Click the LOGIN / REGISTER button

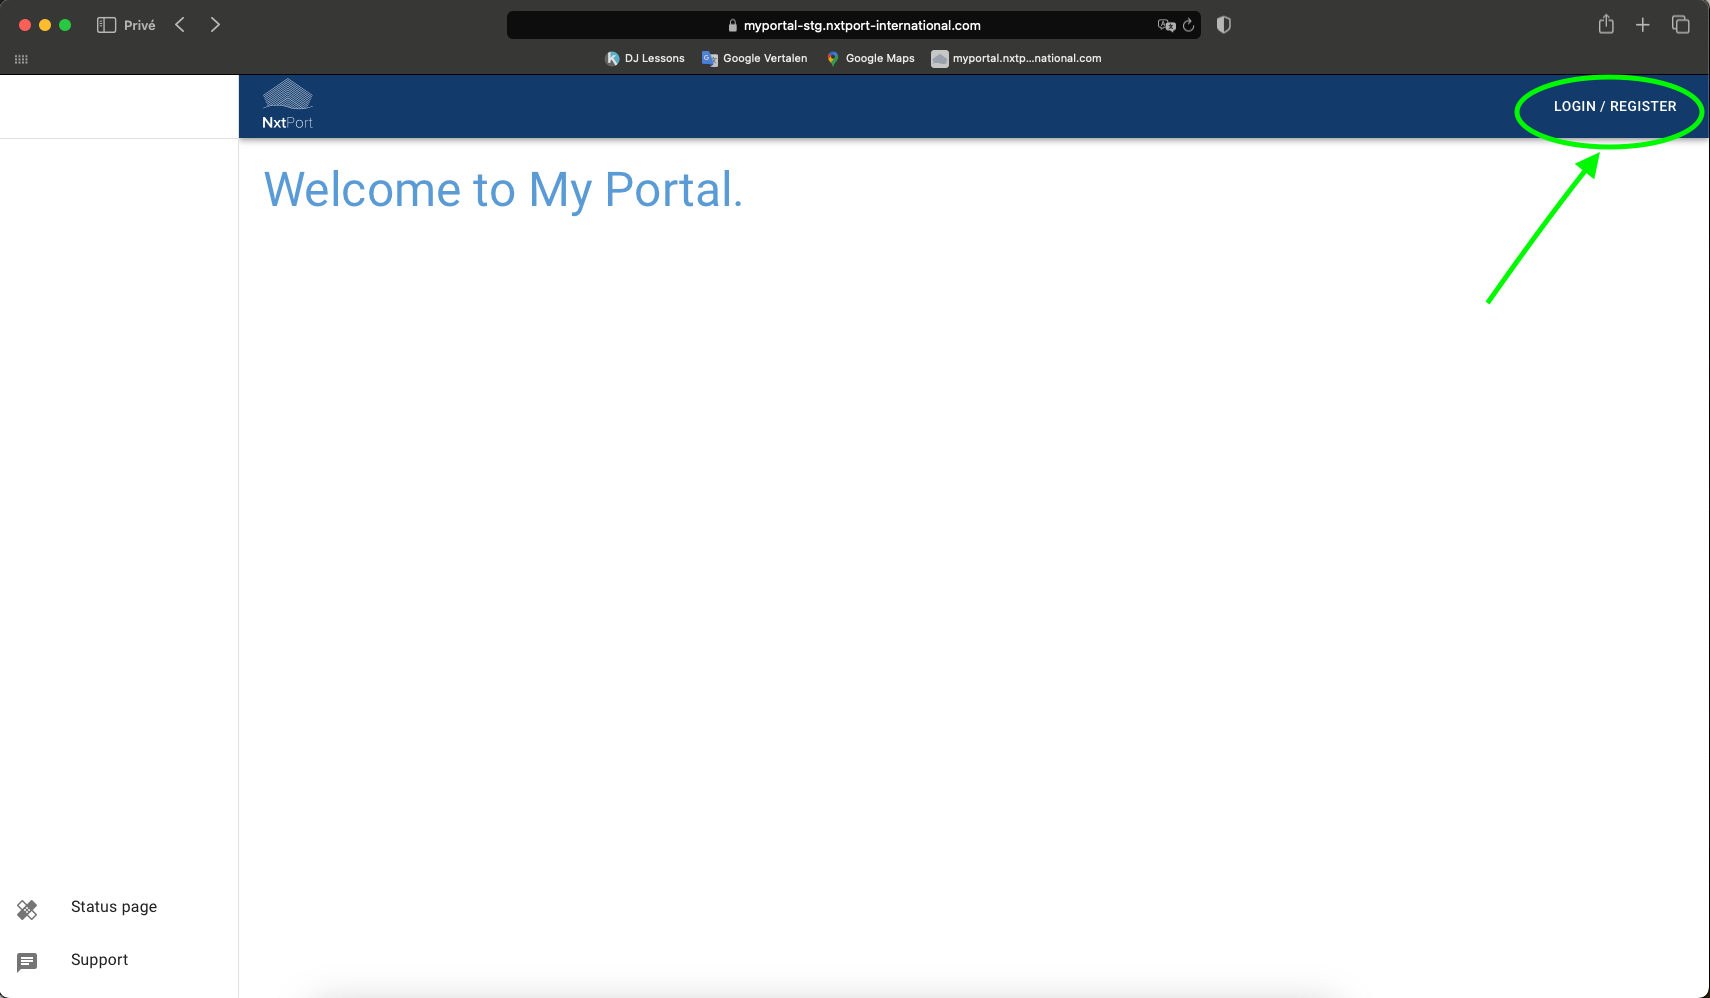pos(1614,107)
